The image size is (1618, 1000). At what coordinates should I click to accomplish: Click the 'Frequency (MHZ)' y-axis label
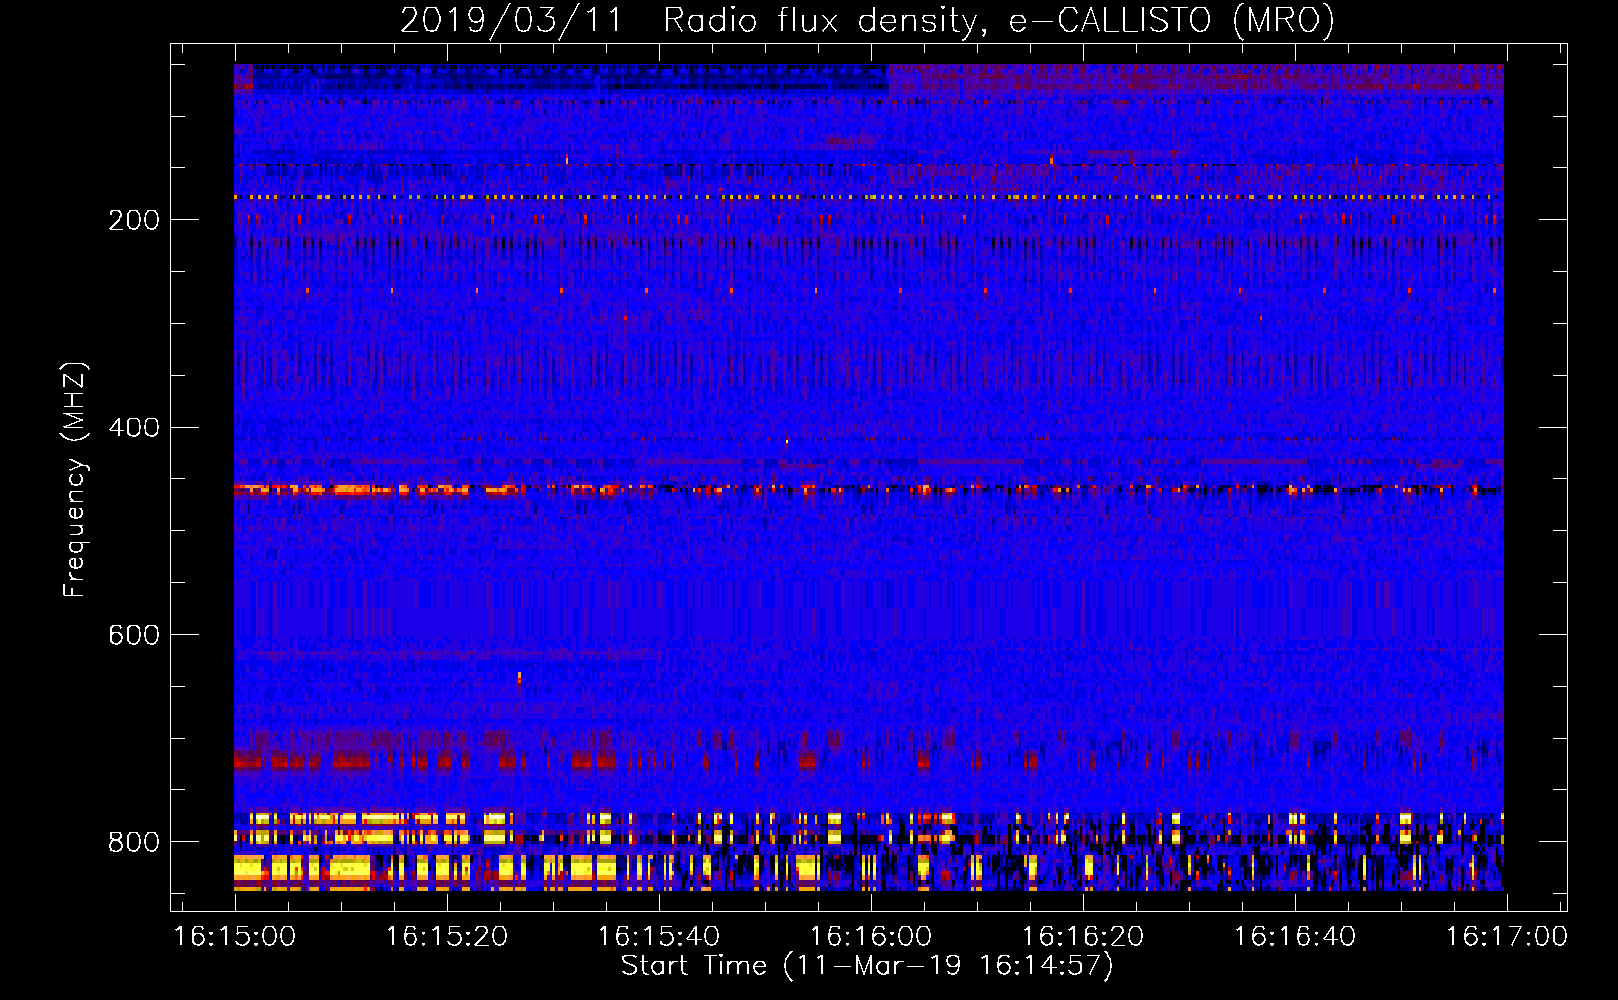point(74,480)
